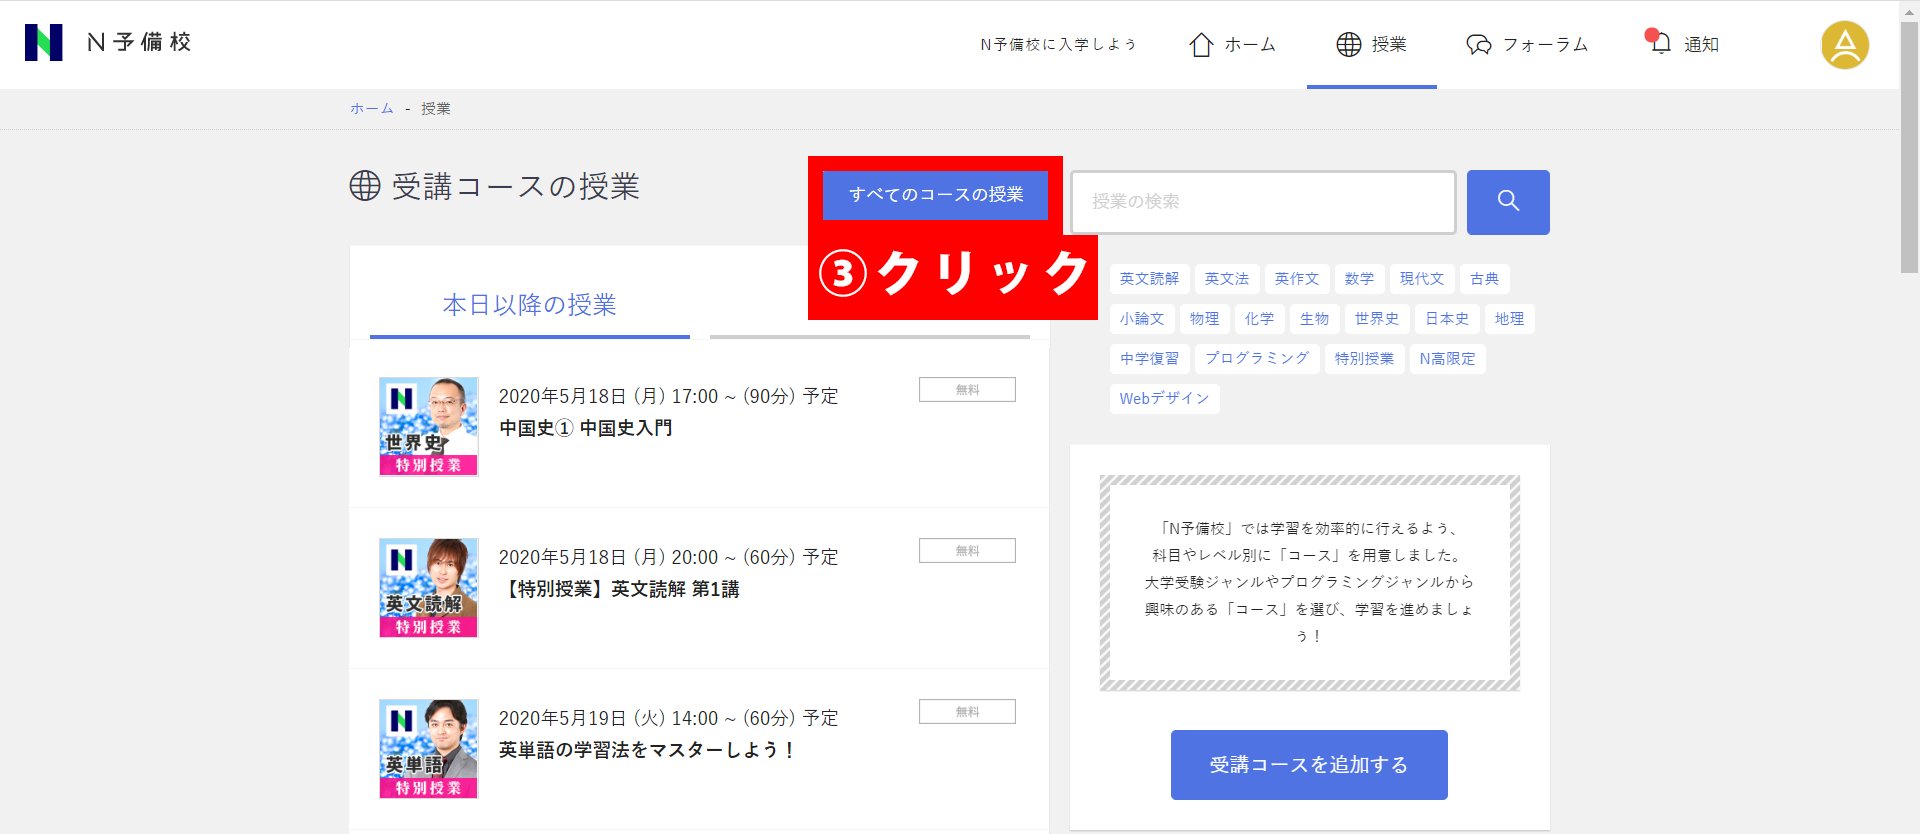The width and height of the screenshot is (1920, 834).
Task: Select the 英作文 tag
Action: tap(1296, 279)
